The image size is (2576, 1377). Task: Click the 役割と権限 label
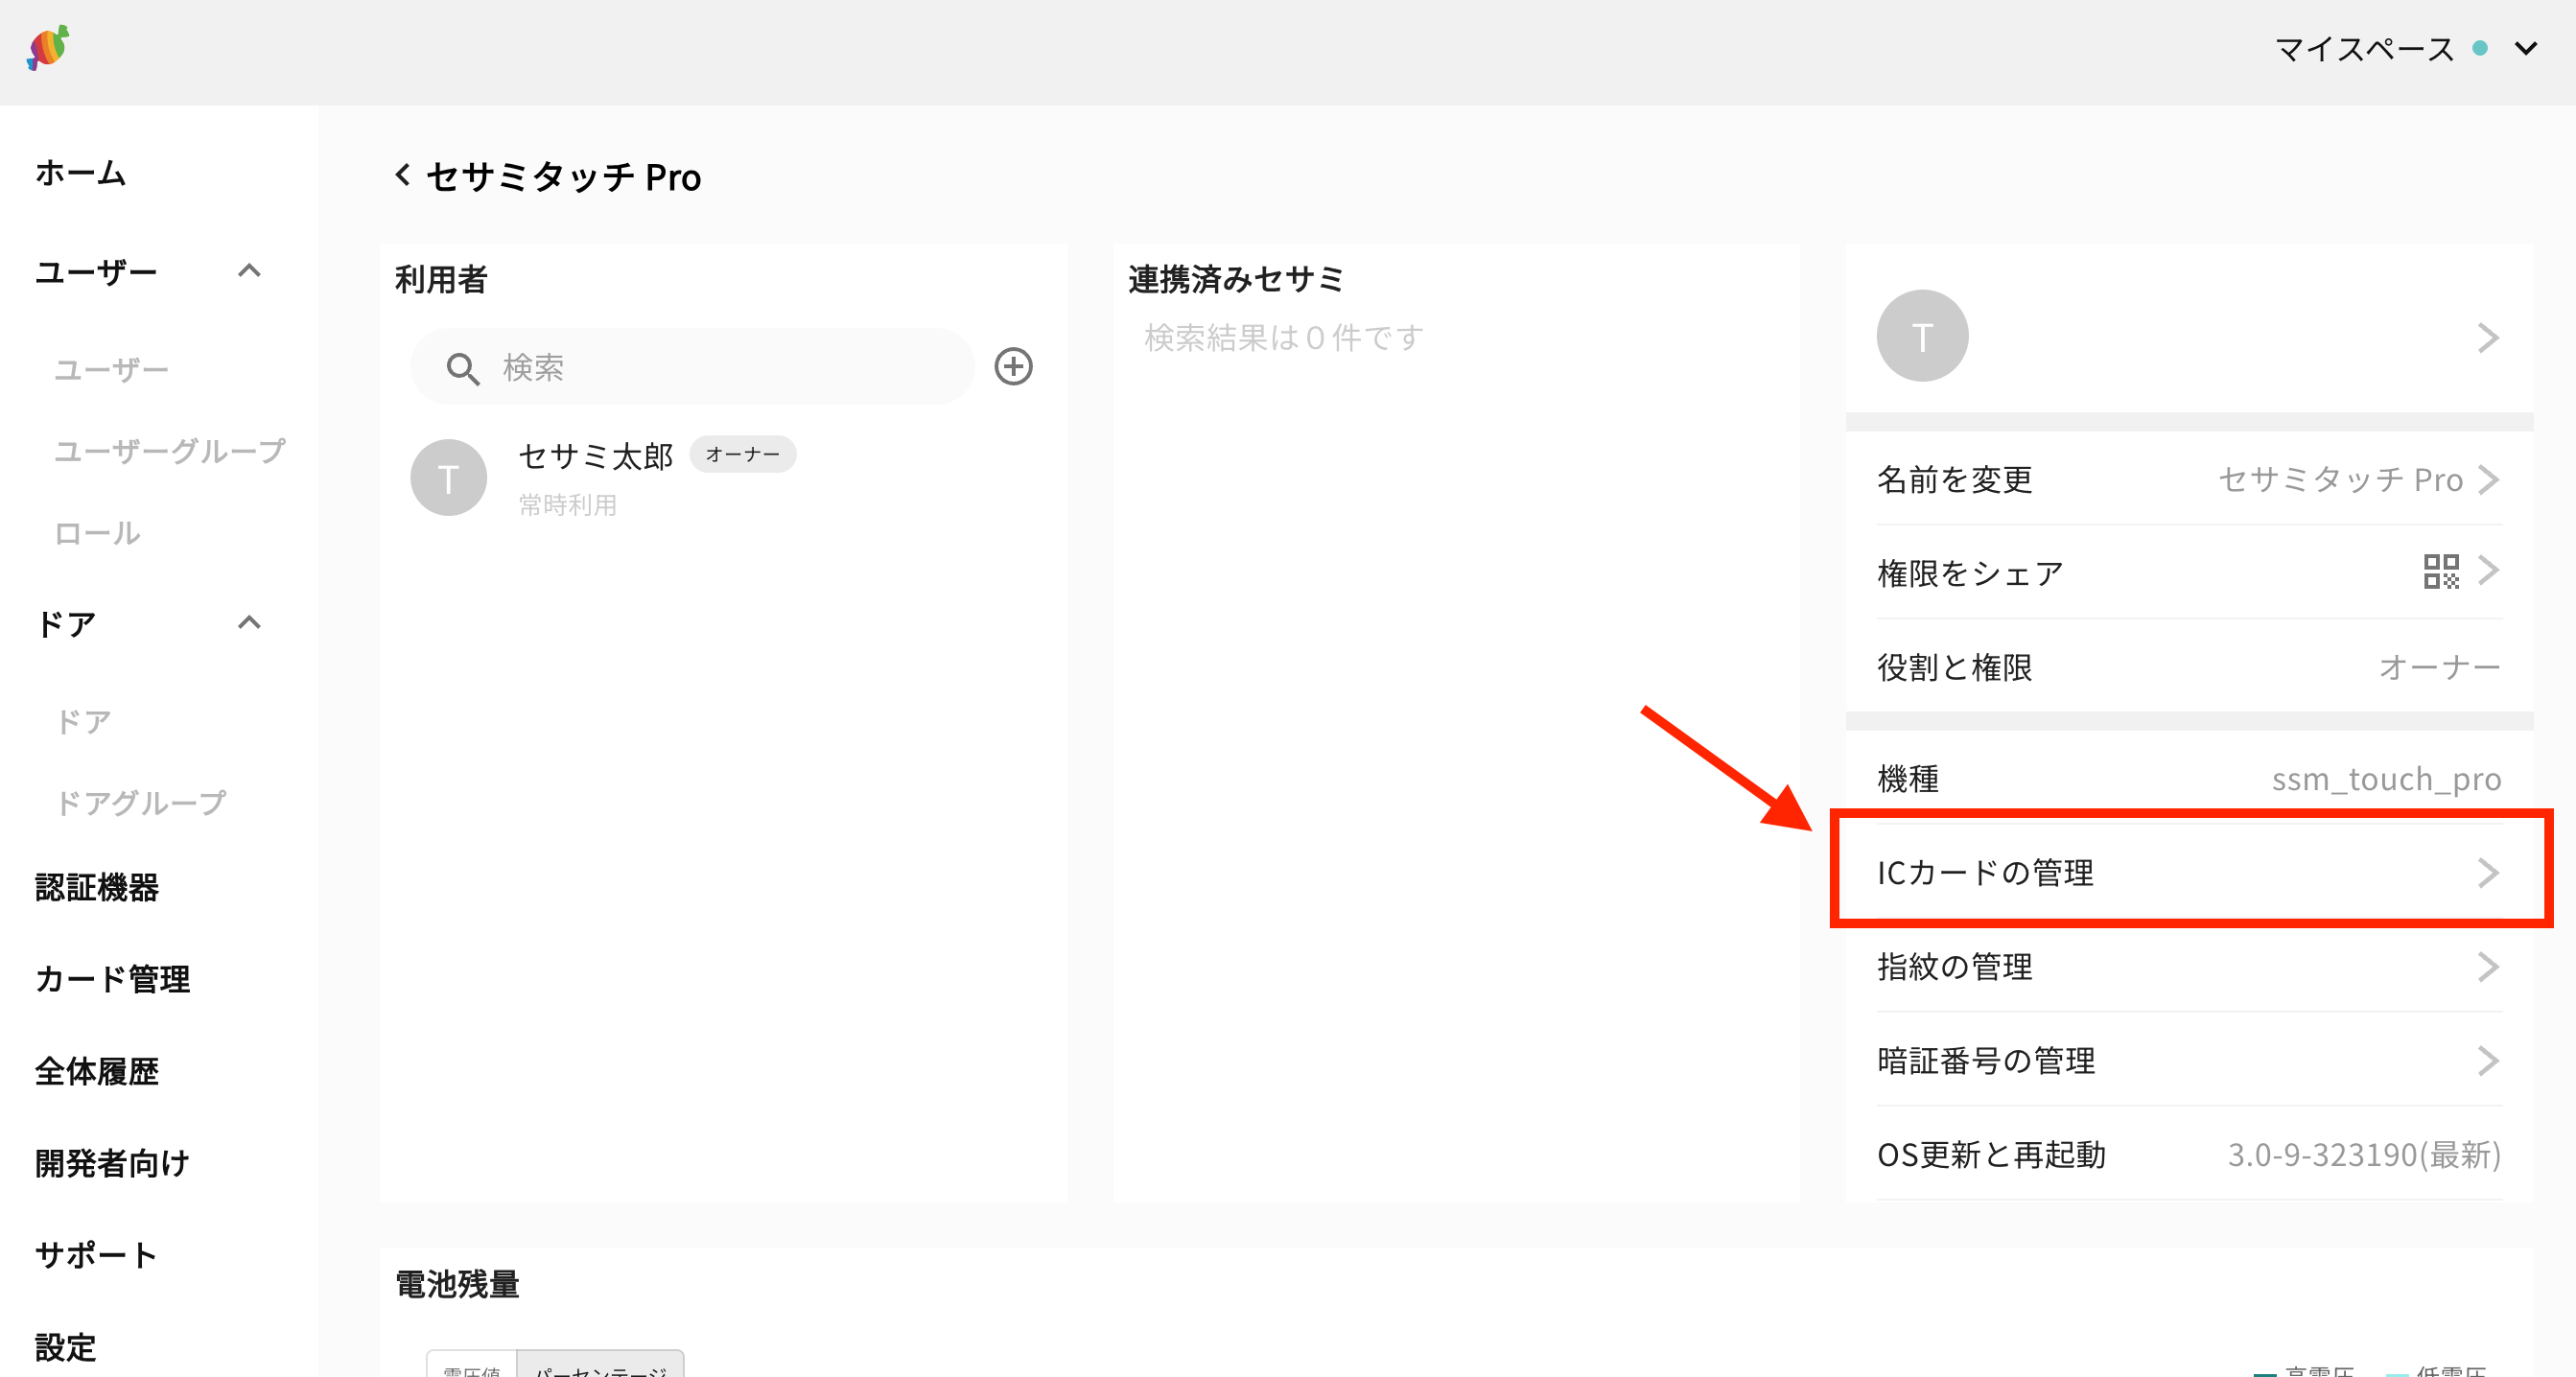click(1954, 667)
